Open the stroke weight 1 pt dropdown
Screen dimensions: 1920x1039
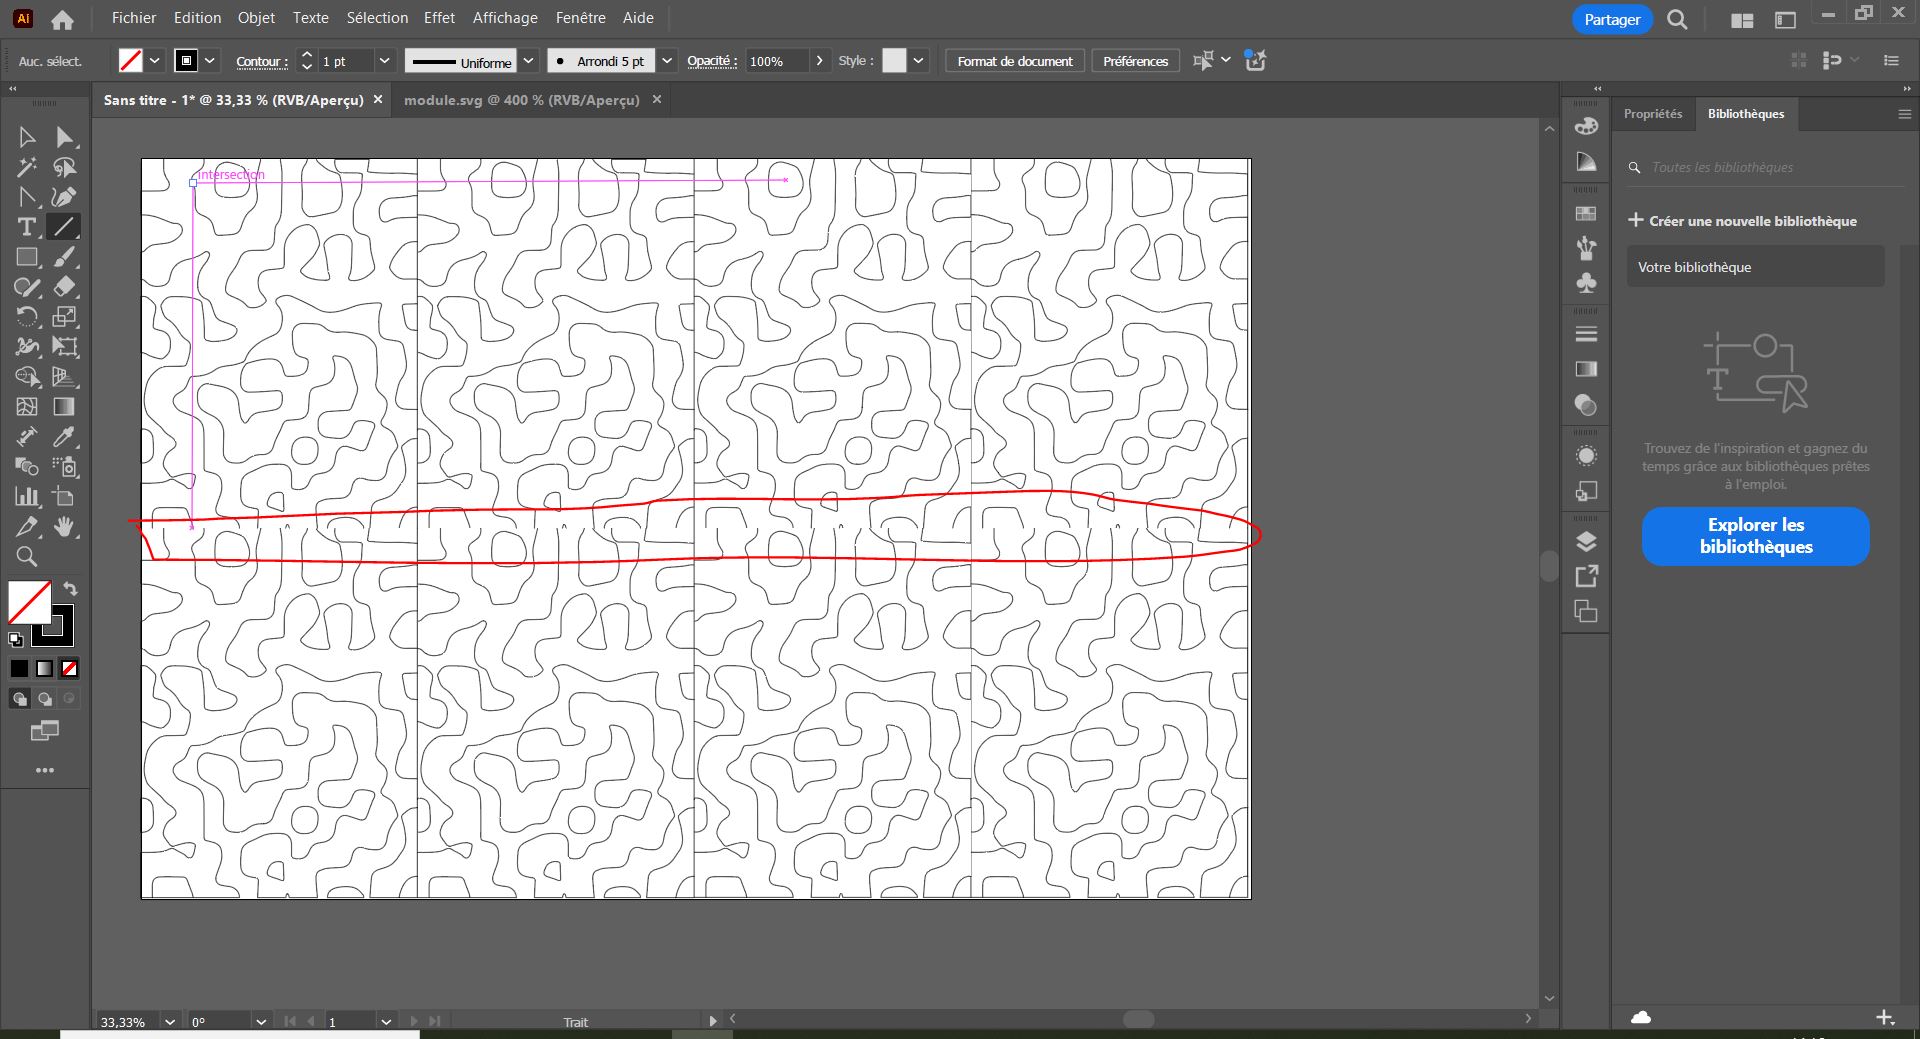point(384,61)
